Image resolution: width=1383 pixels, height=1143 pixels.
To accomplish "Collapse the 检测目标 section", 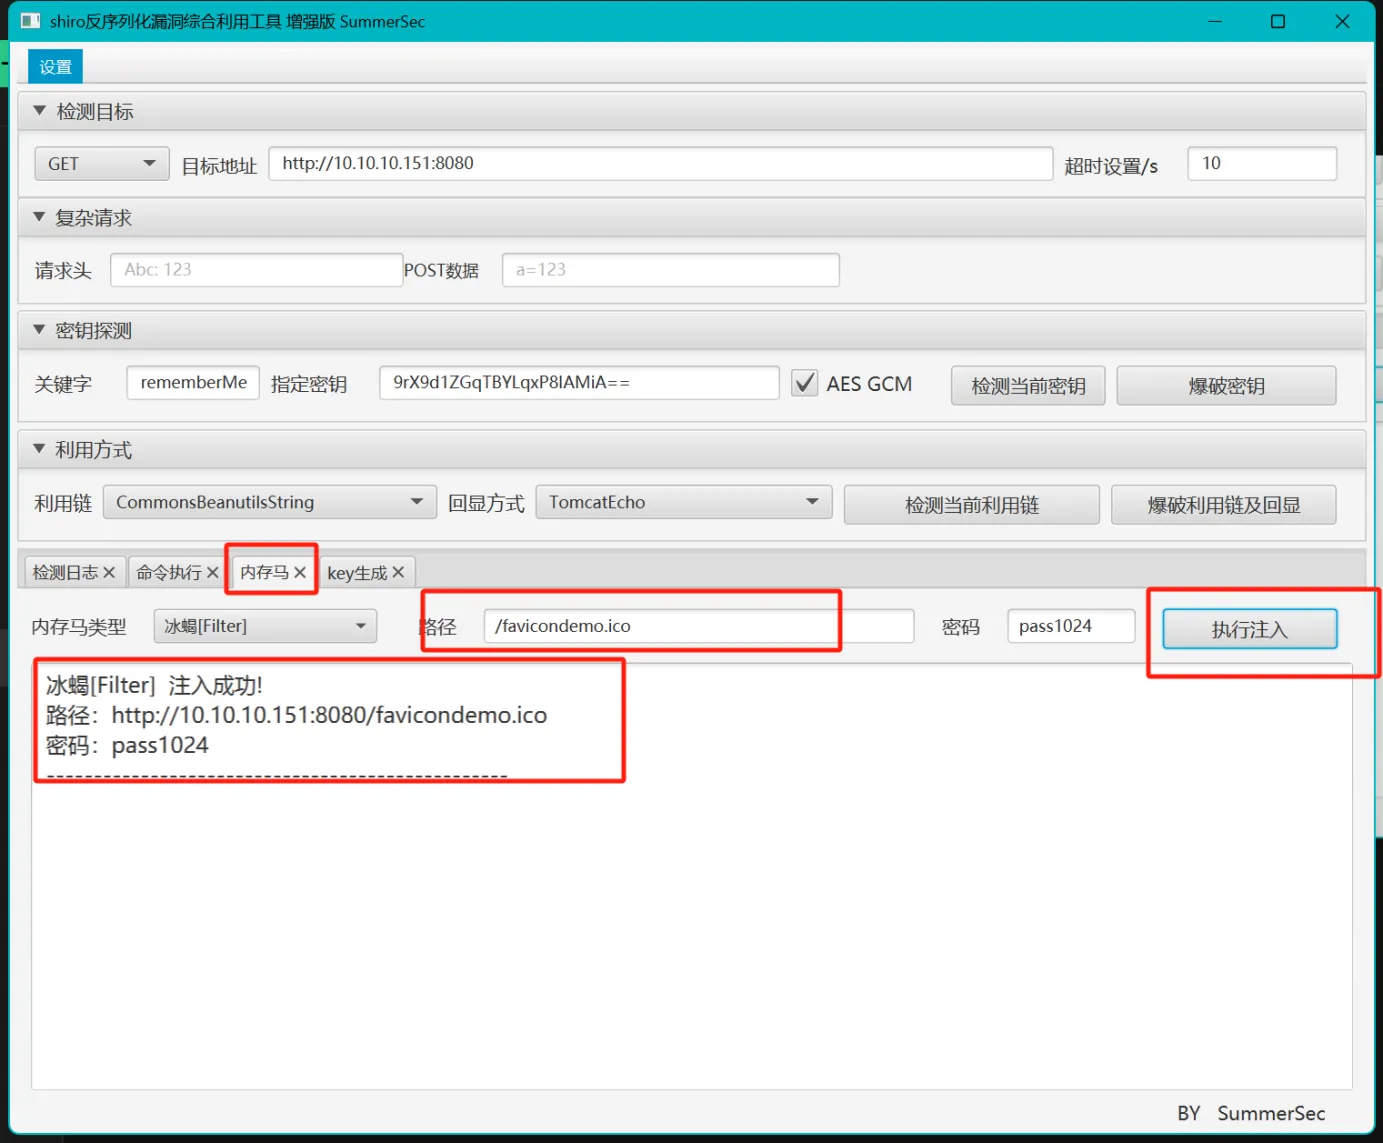I will pyautogui.click(x=40, y=111).
